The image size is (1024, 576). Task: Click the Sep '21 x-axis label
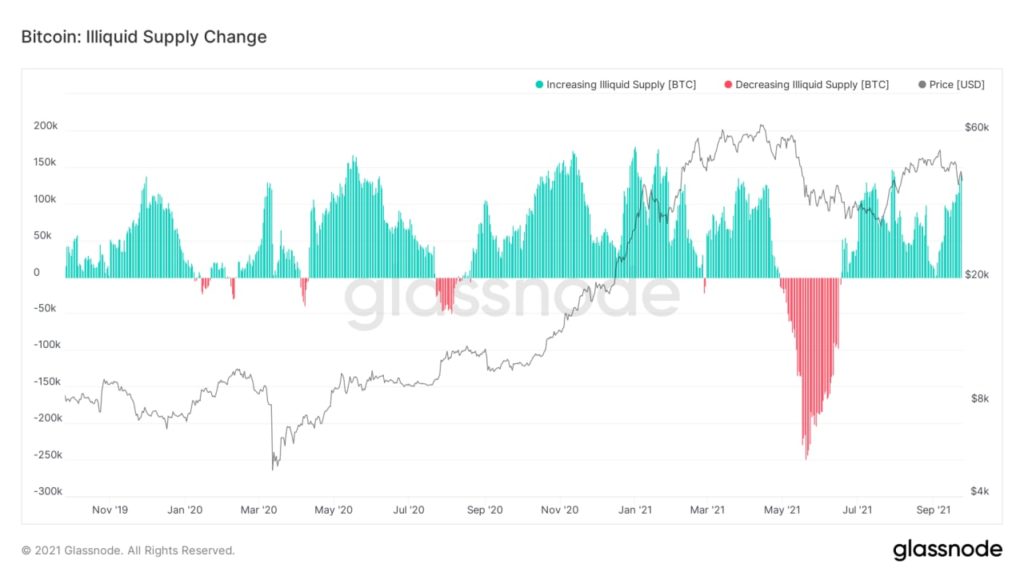tap(933, 510)
